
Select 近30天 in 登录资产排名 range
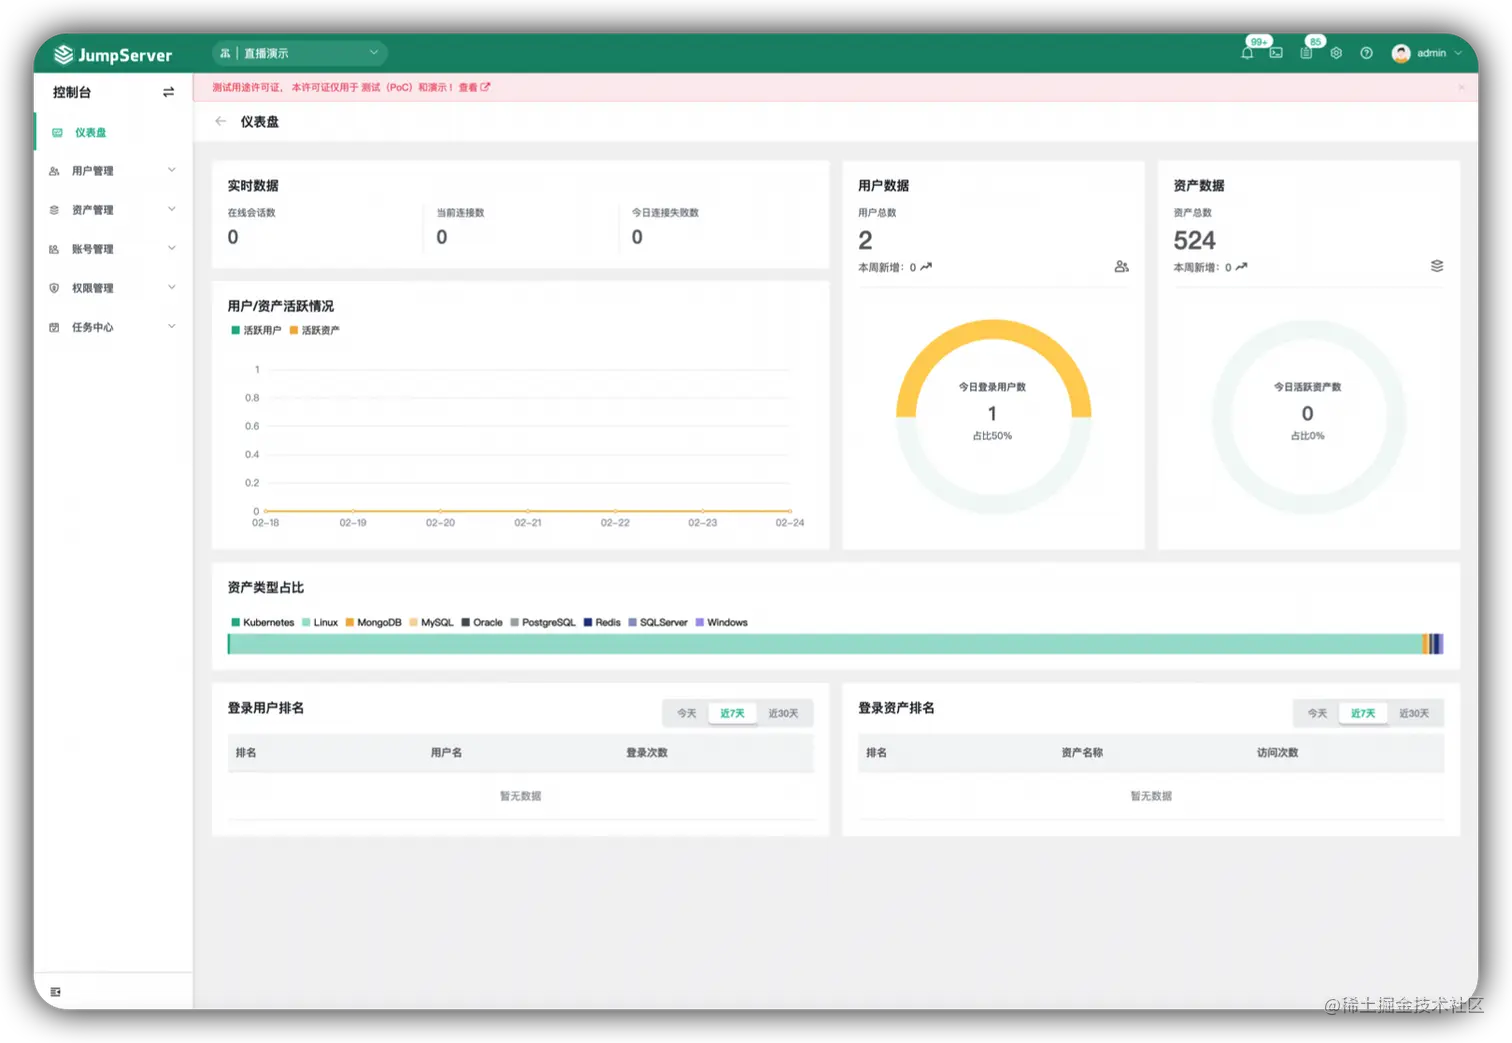pos(1414,713)
